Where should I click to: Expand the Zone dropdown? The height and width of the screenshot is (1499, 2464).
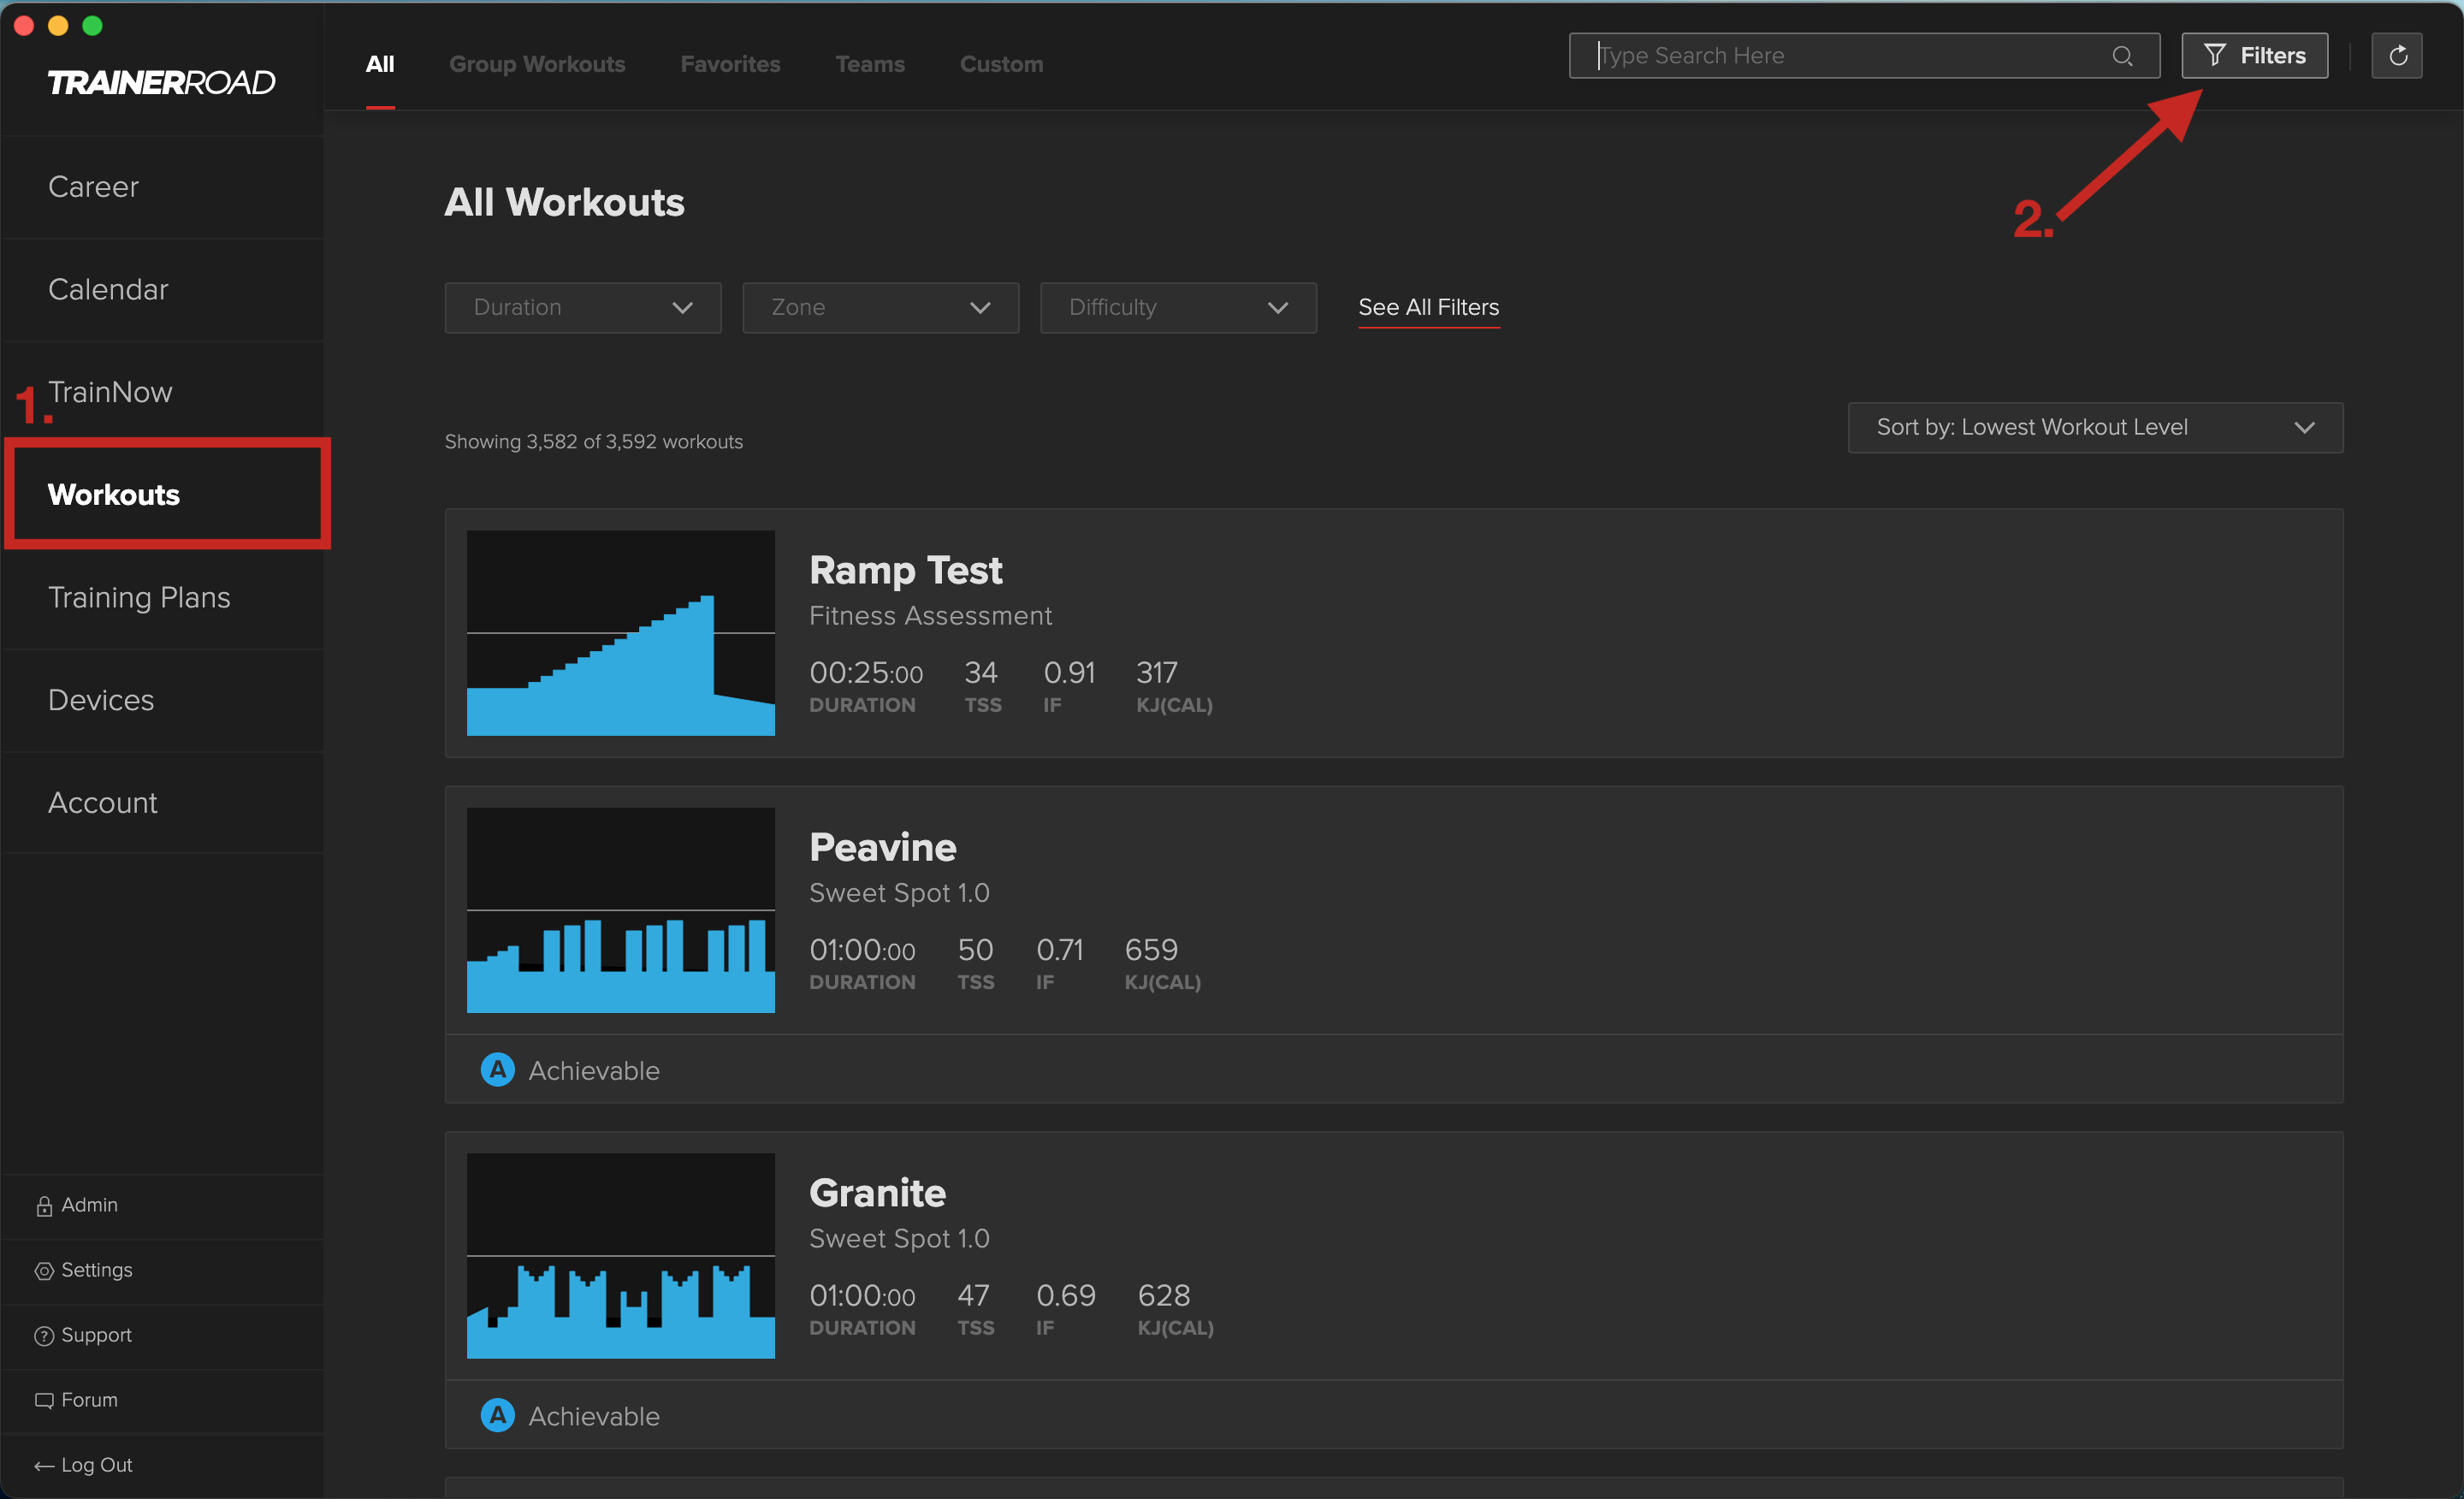point(880,307)
